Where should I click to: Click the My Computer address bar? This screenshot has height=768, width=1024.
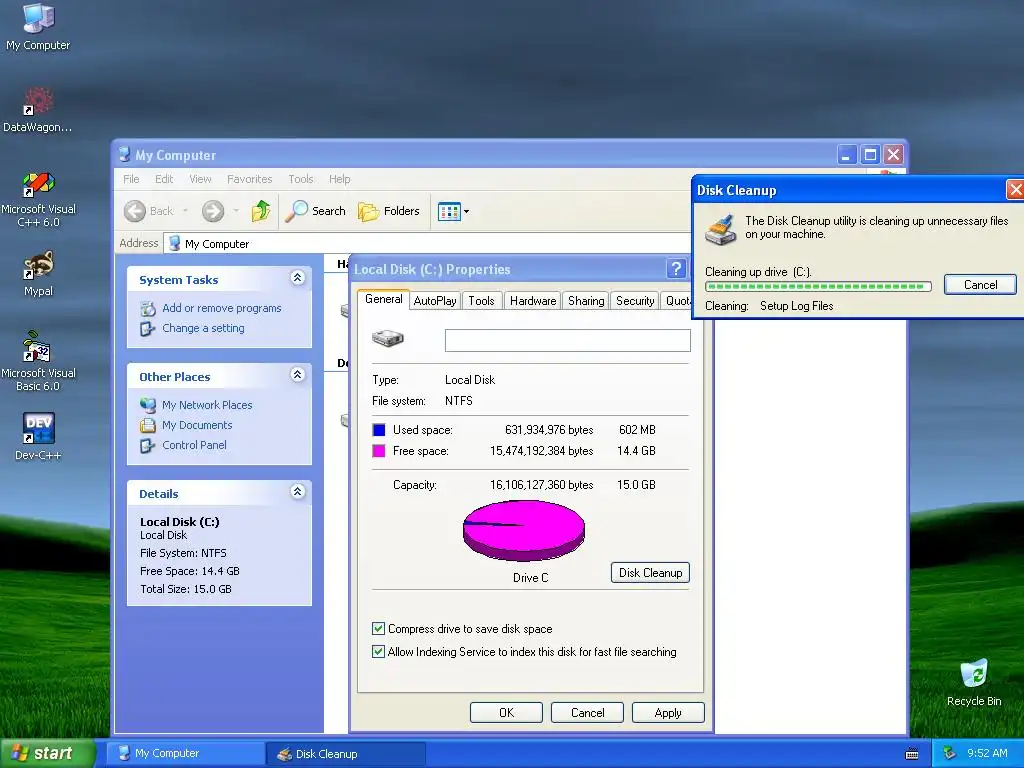[x=428, y=244]
